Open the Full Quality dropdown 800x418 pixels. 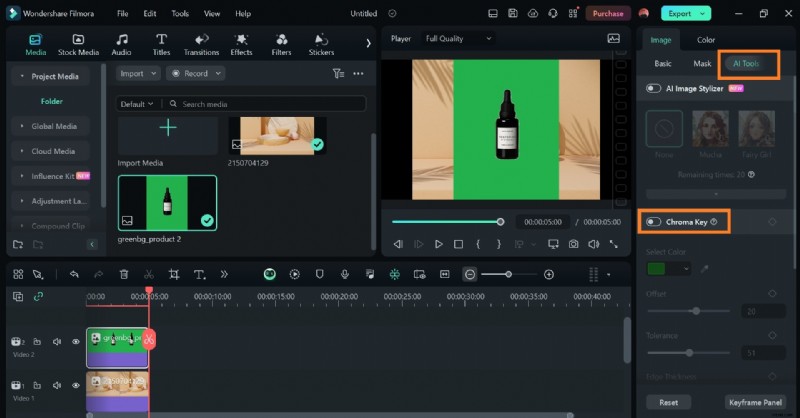click(458, 38)
